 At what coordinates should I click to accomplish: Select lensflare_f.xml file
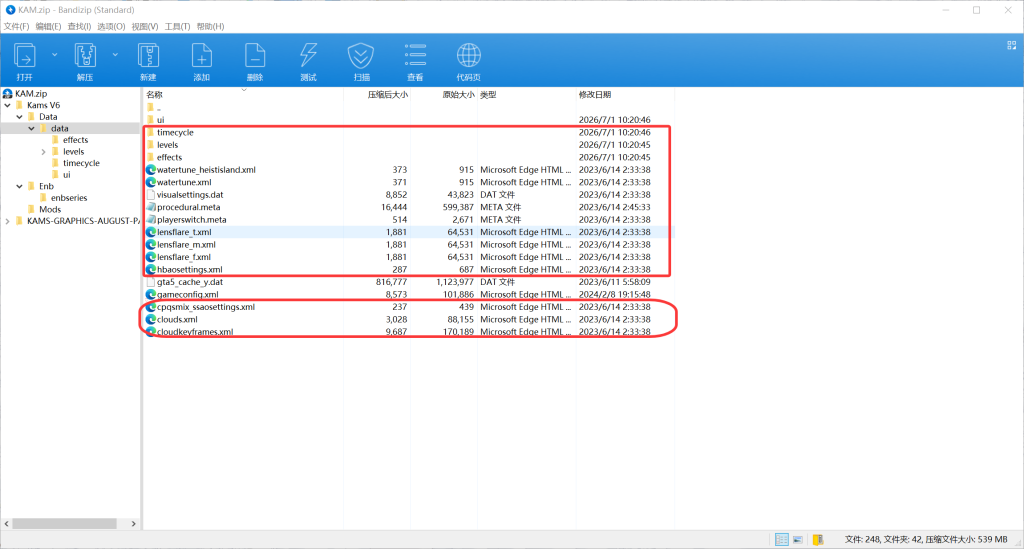(409, 257)
